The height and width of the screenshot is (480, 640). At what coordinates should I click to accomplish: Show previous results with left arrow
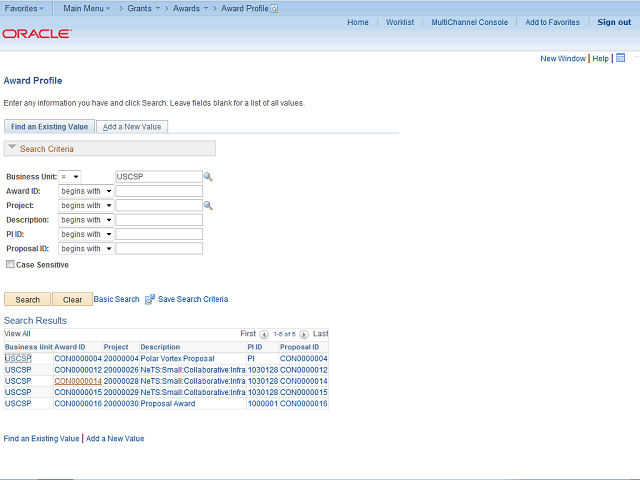pyautogui.click(x=264, y=335)
